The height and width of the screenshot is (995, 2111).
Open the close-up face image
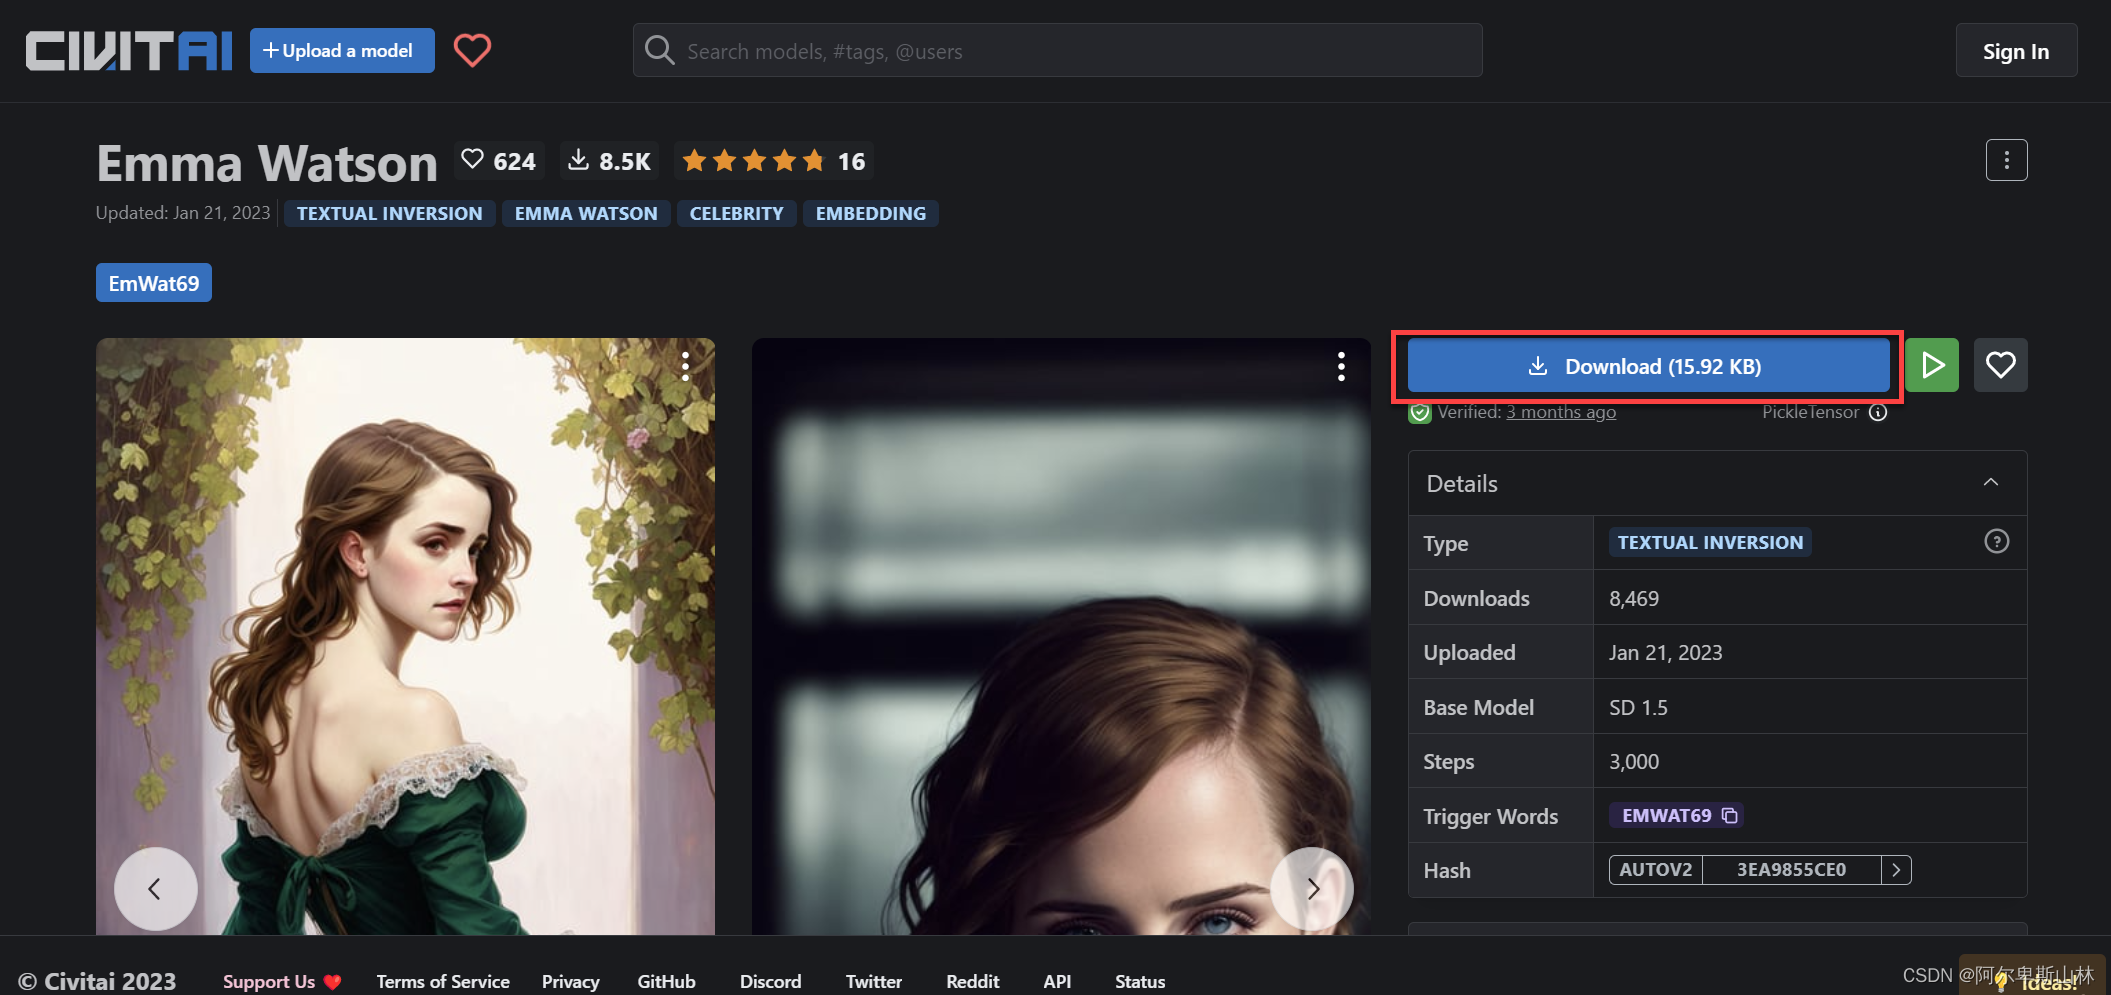pyautogui.click(x=1061, y=636)
